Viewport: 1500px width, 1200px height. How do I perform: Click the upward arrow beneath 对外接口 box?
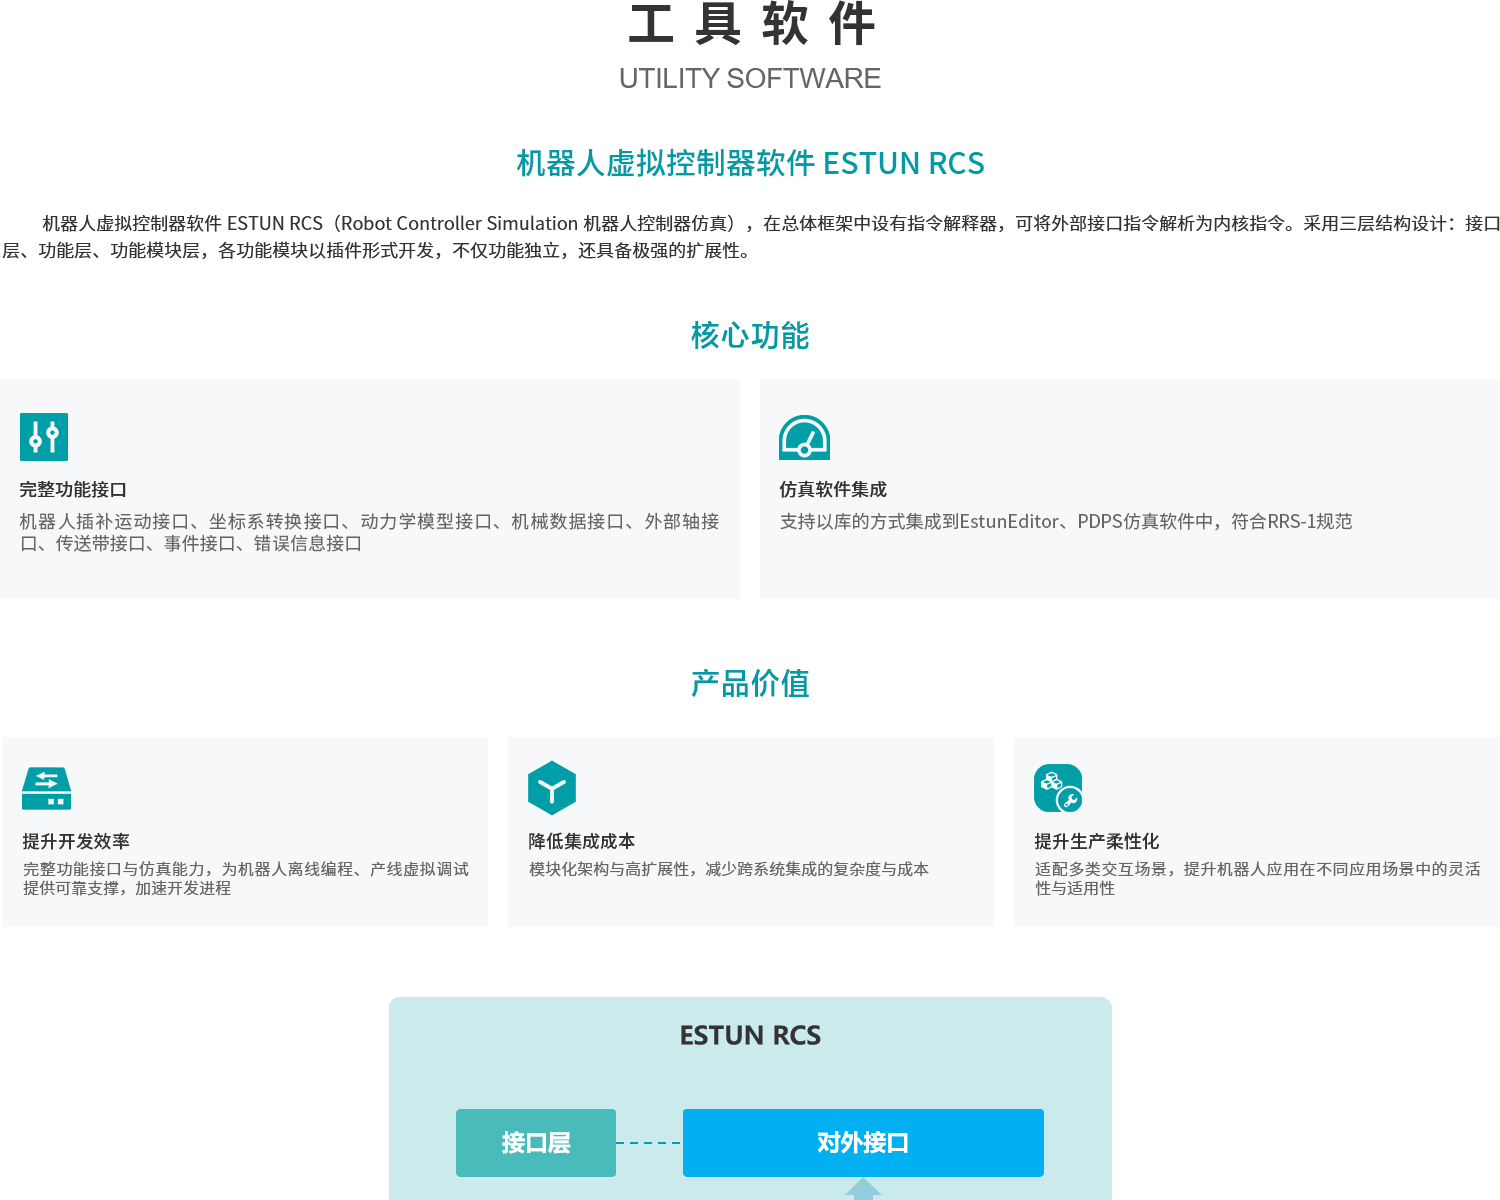click(x=863, y=1189)
